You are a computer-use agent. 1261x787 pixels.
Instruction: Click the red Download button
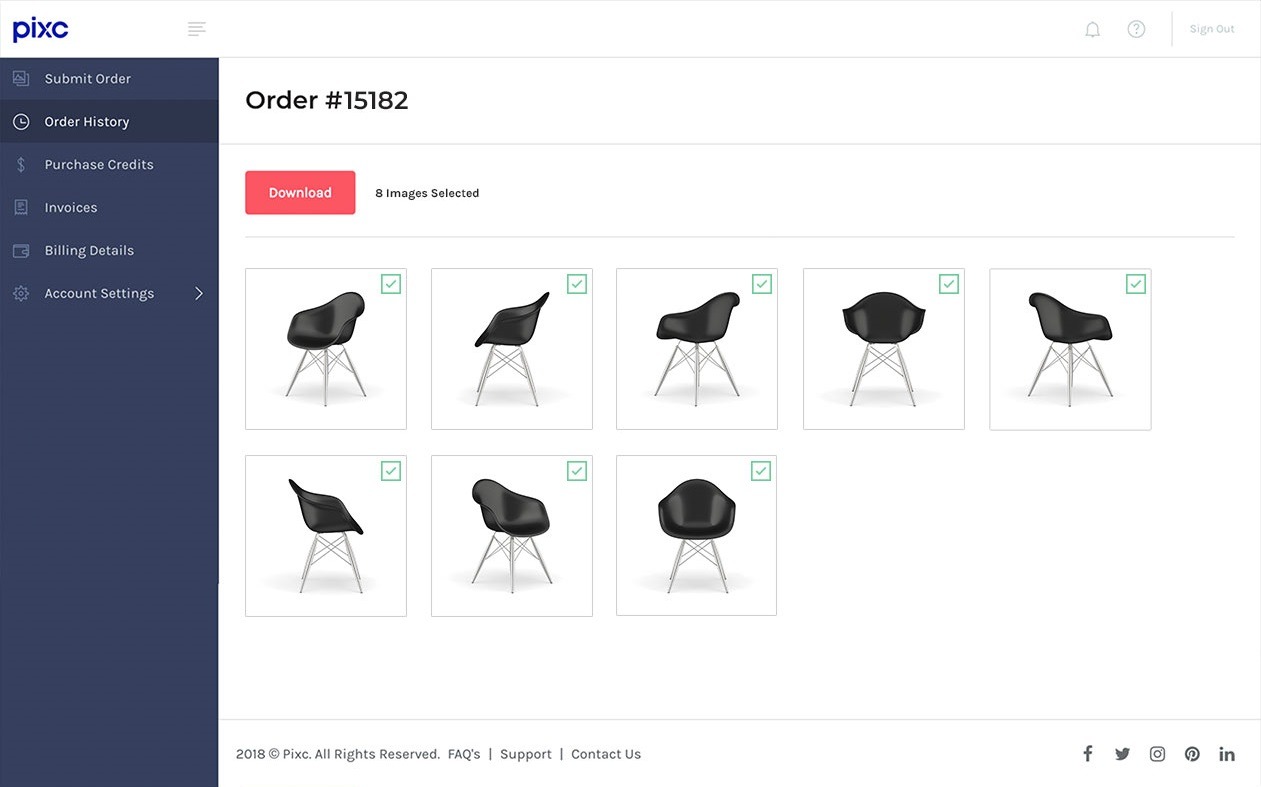point(300,192)
